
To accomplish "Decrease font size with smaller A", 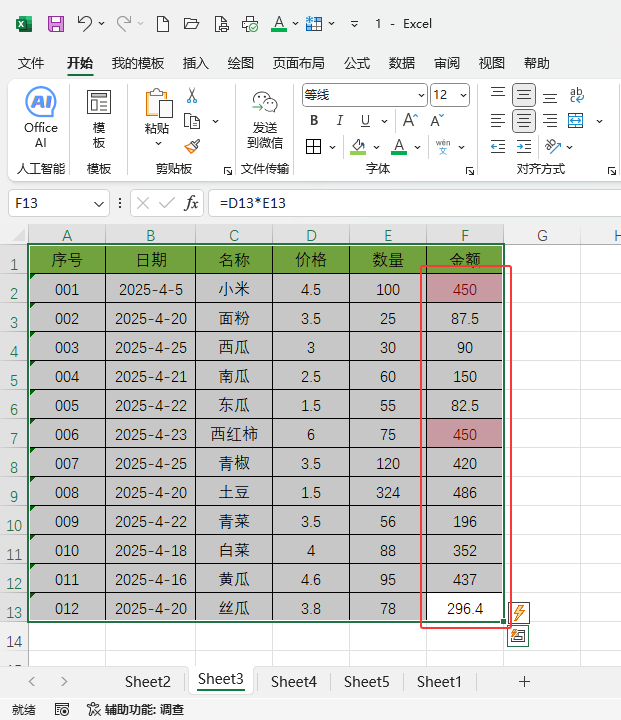I will [437, 120].
